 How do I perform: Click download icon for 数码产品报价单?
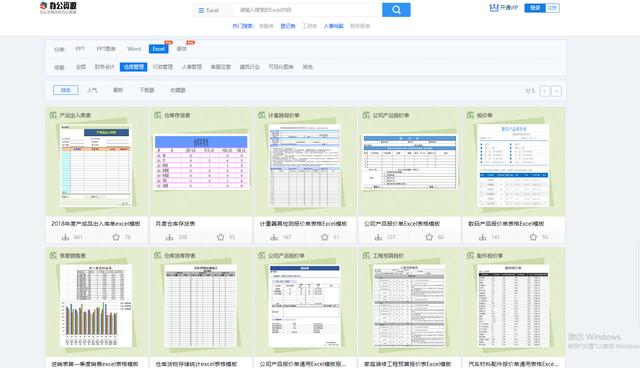[x=482, y=237]
